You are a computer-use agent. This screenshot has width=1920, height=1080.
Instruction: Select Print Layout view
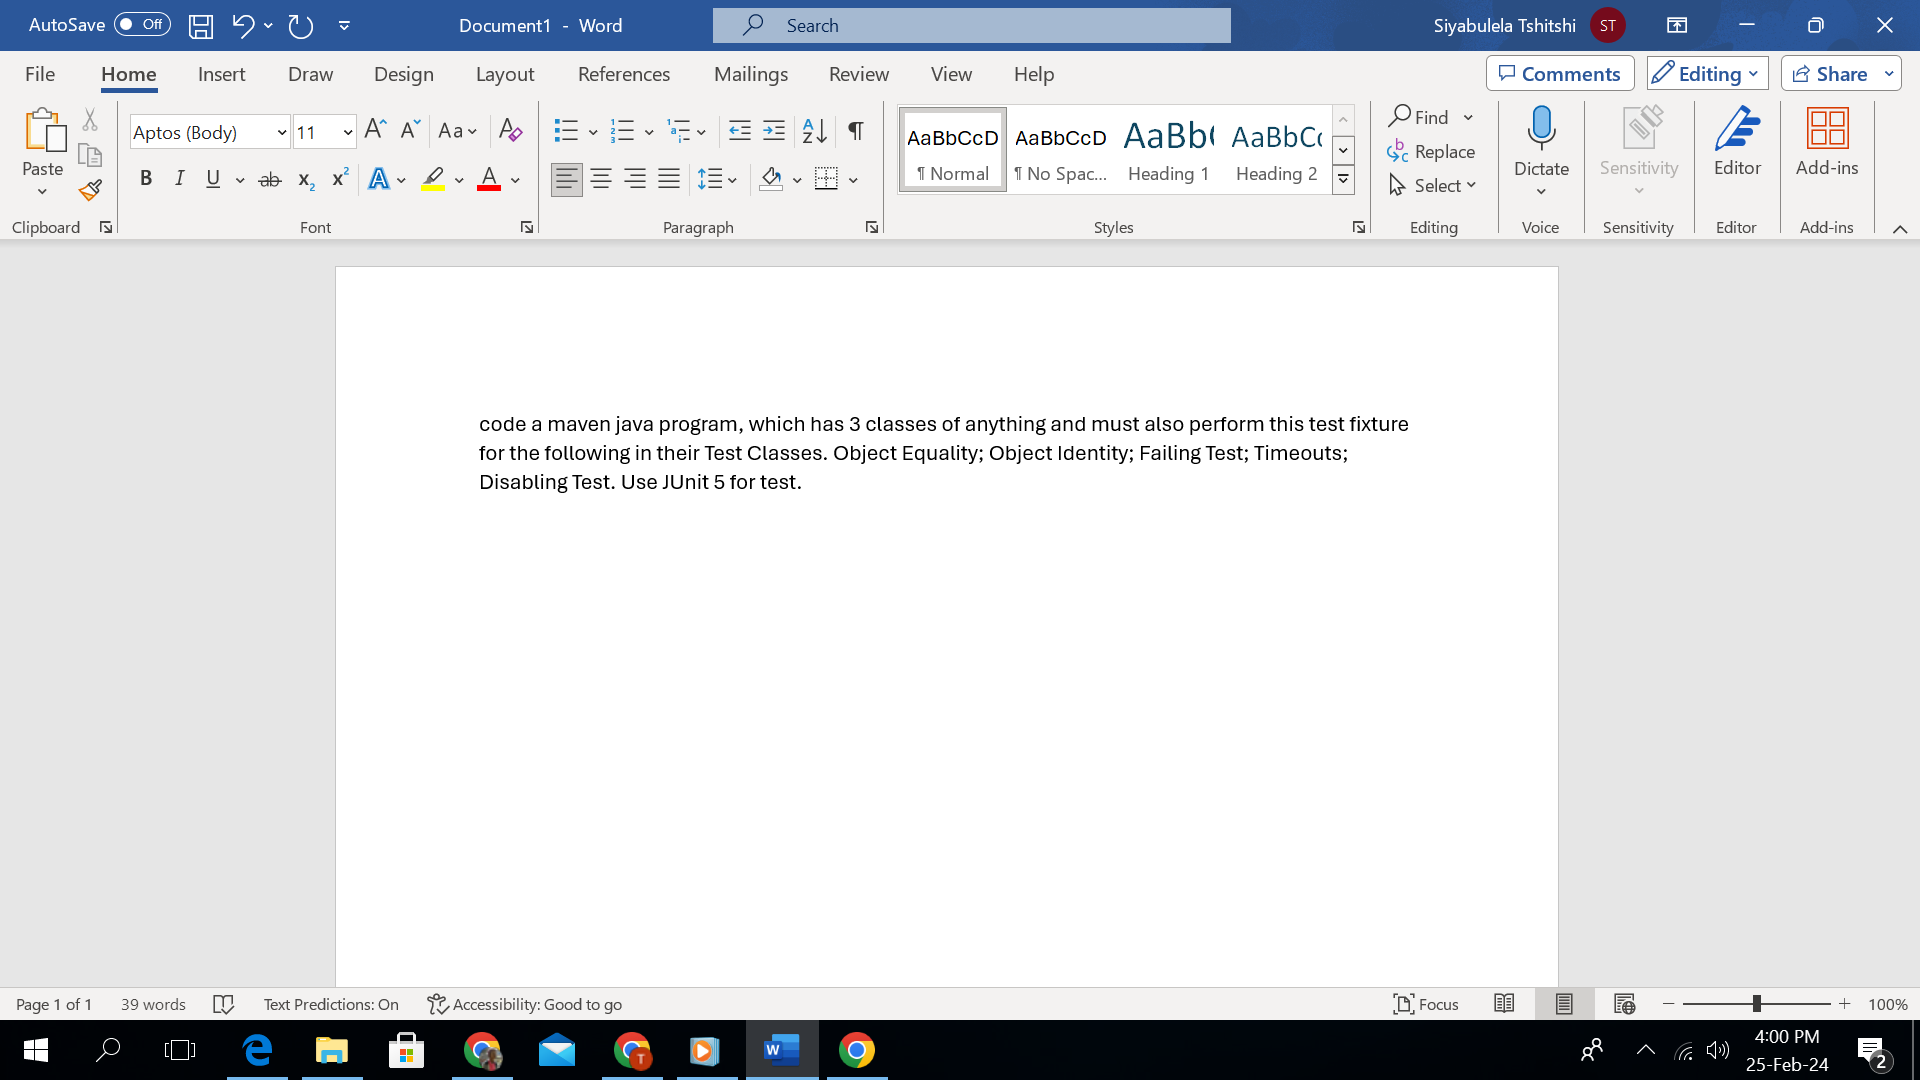click(x=1564, y=1003)
